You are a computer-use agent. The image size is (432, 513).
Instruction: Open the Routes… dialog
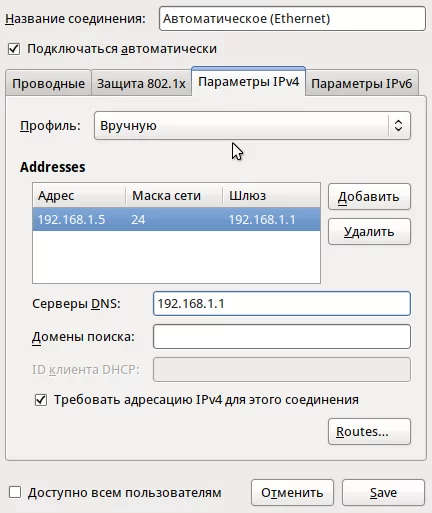[369, 432]
